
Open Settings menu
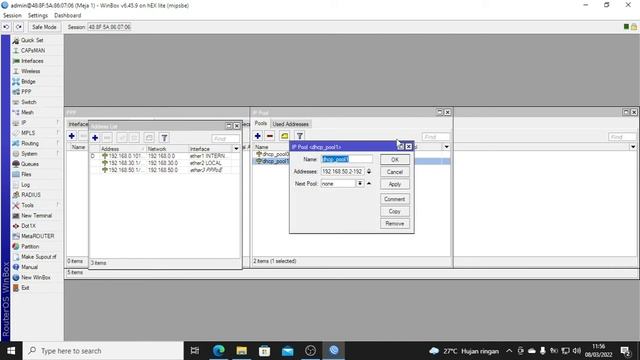[38, 16]
